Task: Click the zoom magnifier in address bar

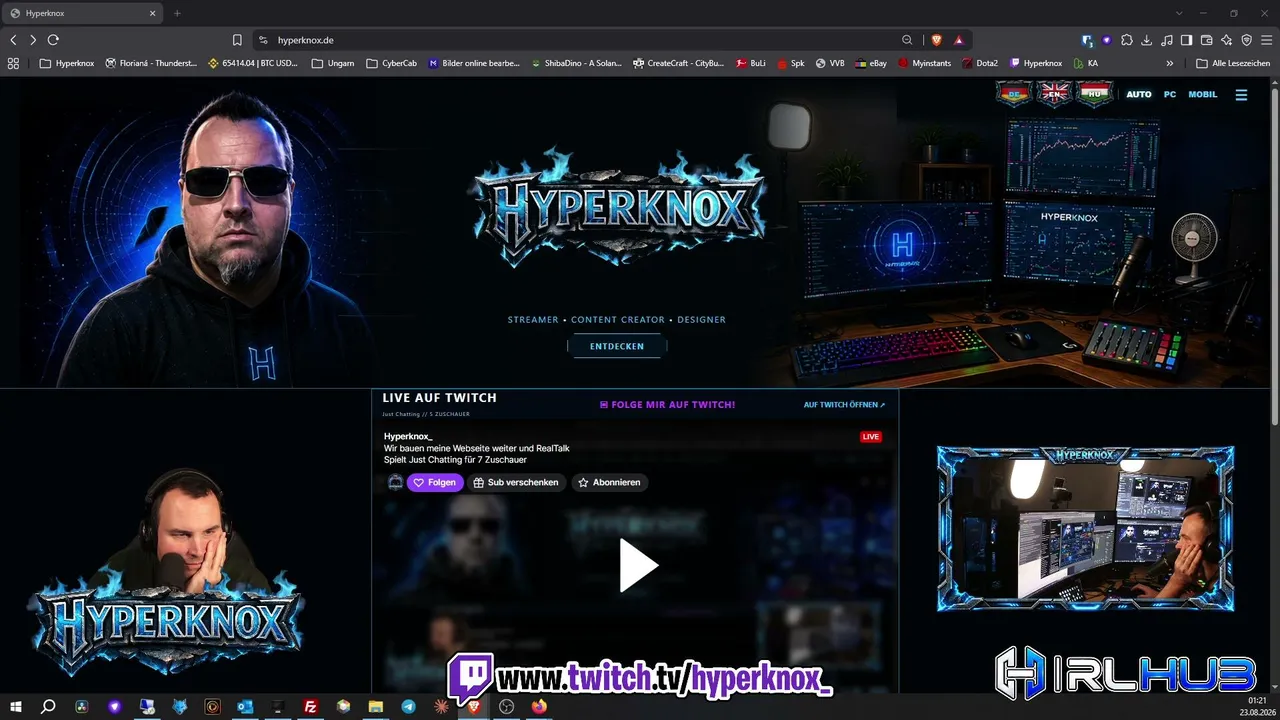Action: tap(907, 40)
